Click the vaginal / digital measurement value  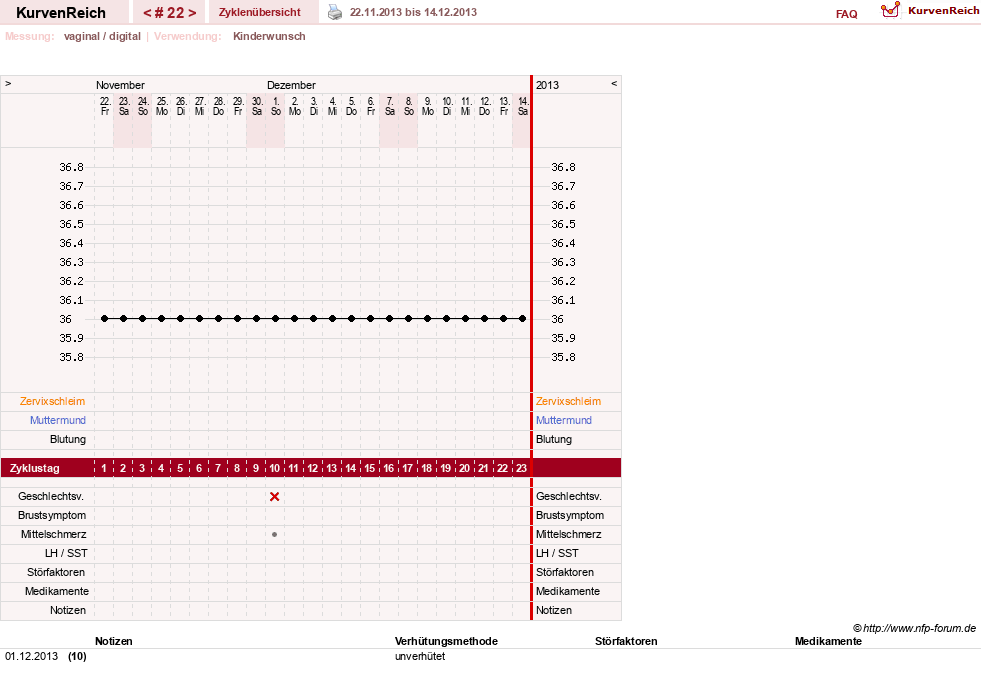coord(102,36)
